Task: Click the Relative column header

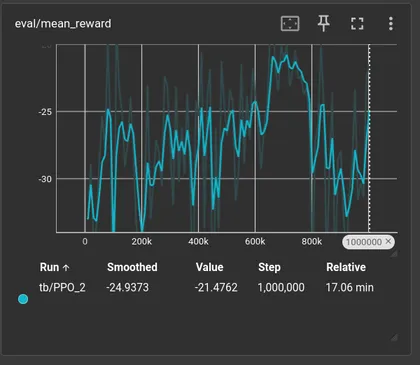Action: click(x=346, y=267)
